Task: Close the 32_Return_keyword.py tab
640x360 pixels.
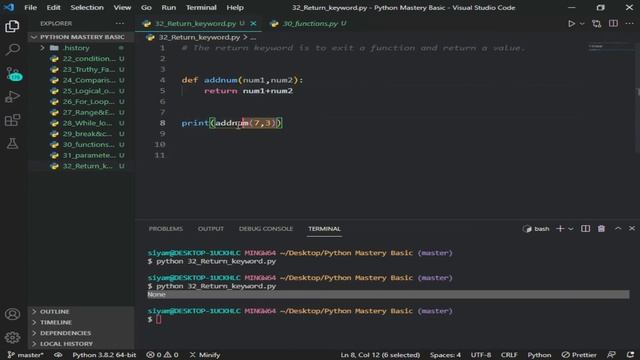Action: point(253,24)
